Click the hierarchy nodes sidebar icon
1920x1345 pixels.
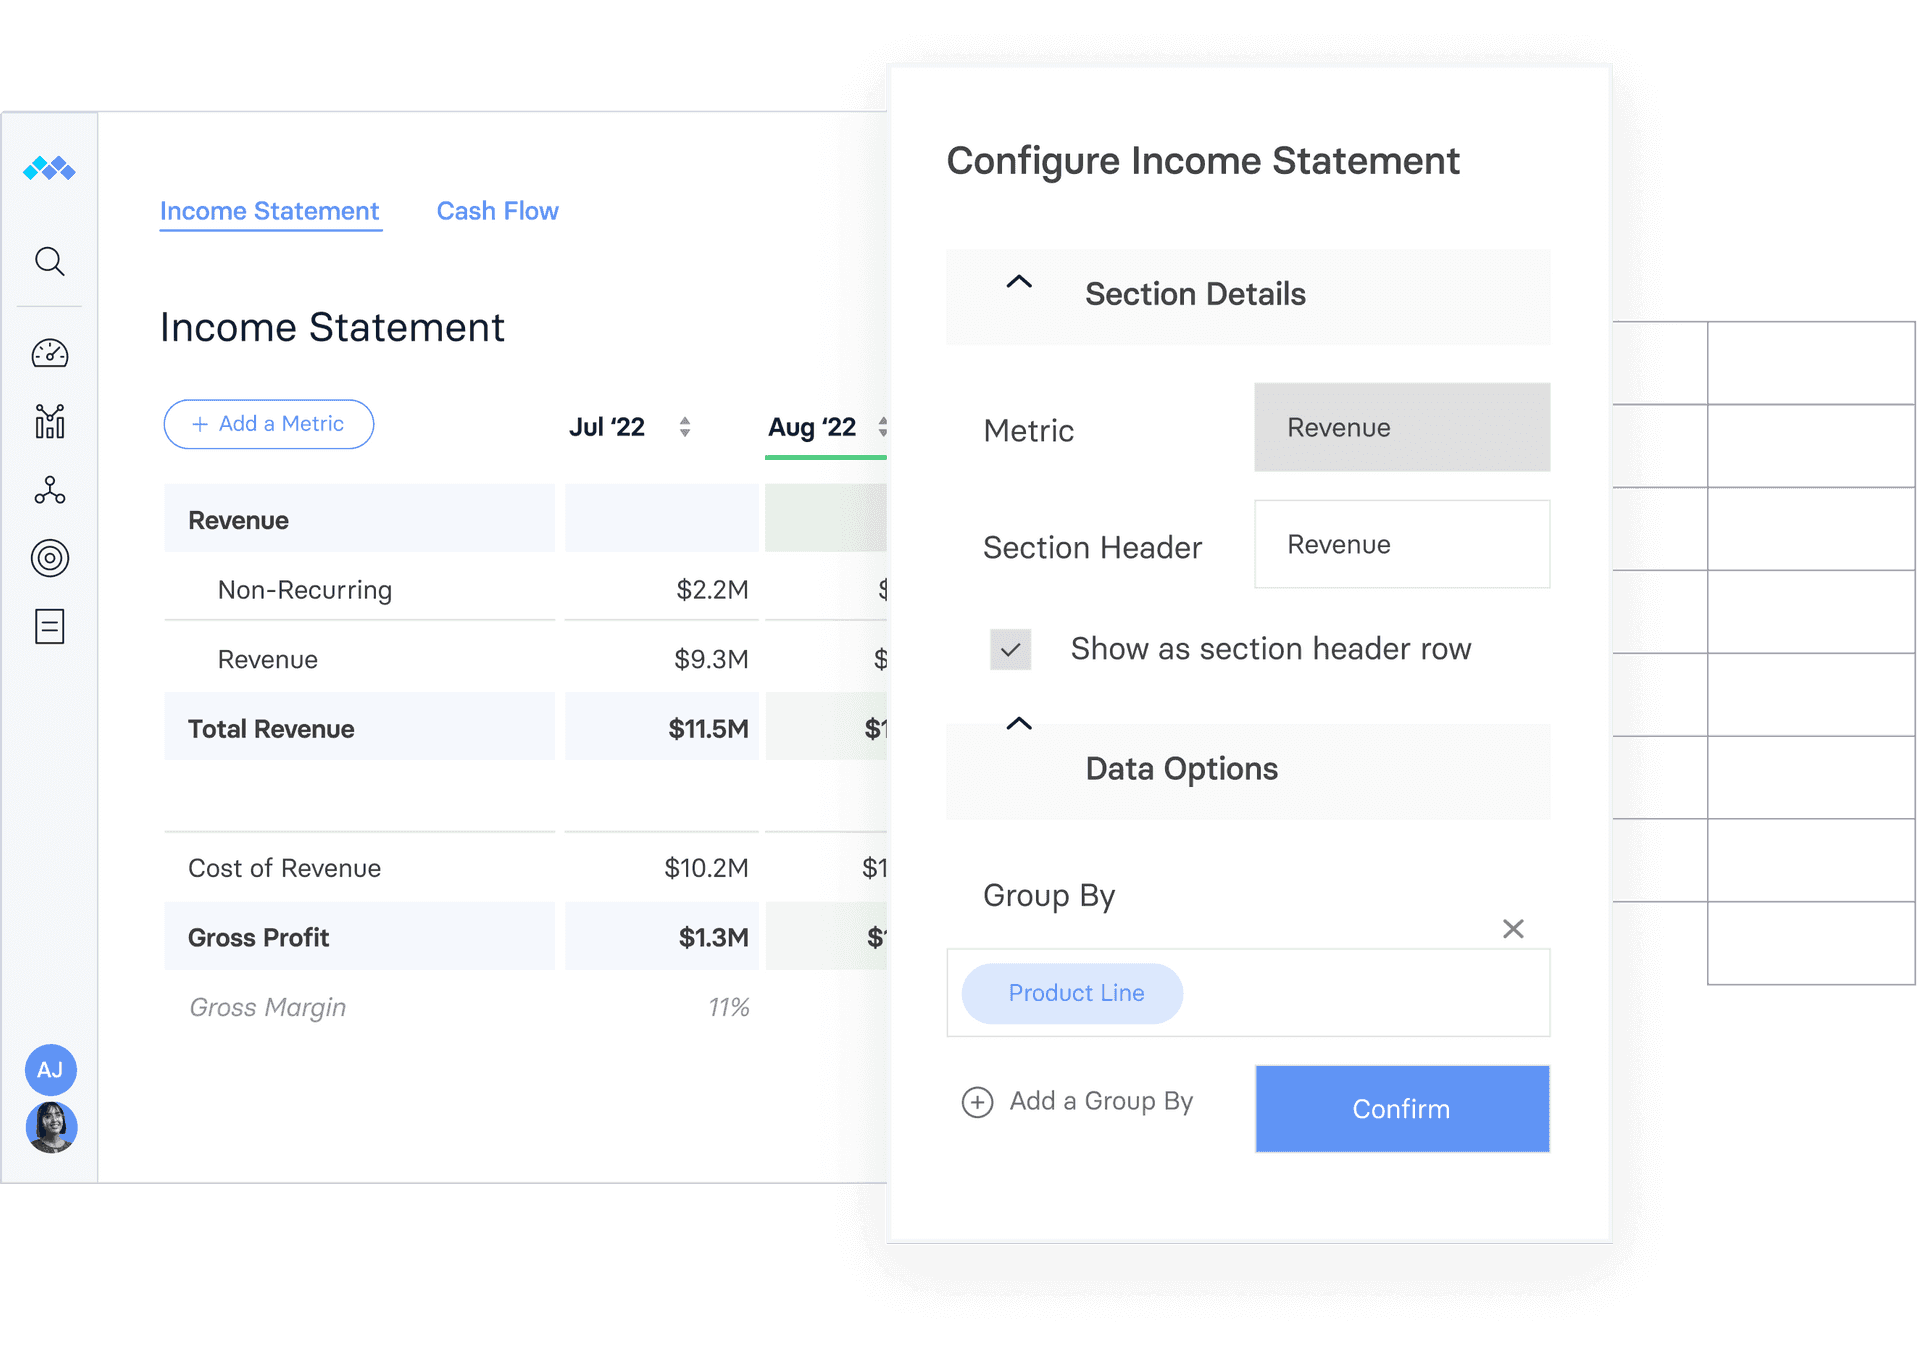pyautogui.click(x=49, y=490)
